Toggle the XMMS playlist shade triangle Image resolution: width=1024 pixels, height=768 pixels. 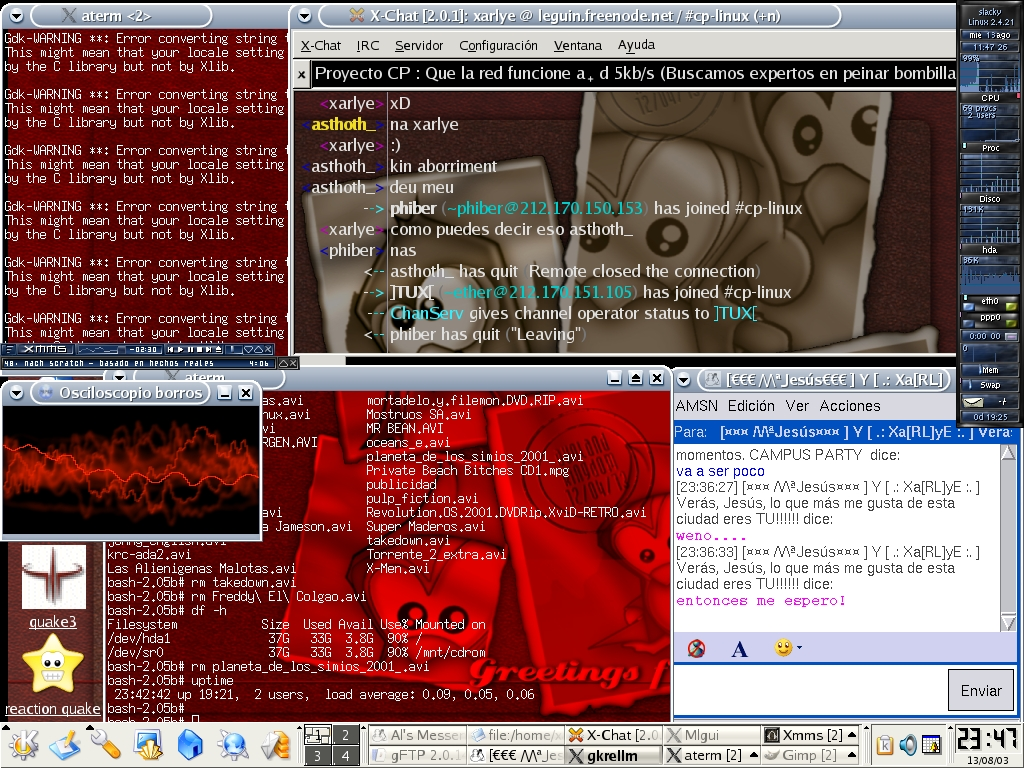pos(283,364)
